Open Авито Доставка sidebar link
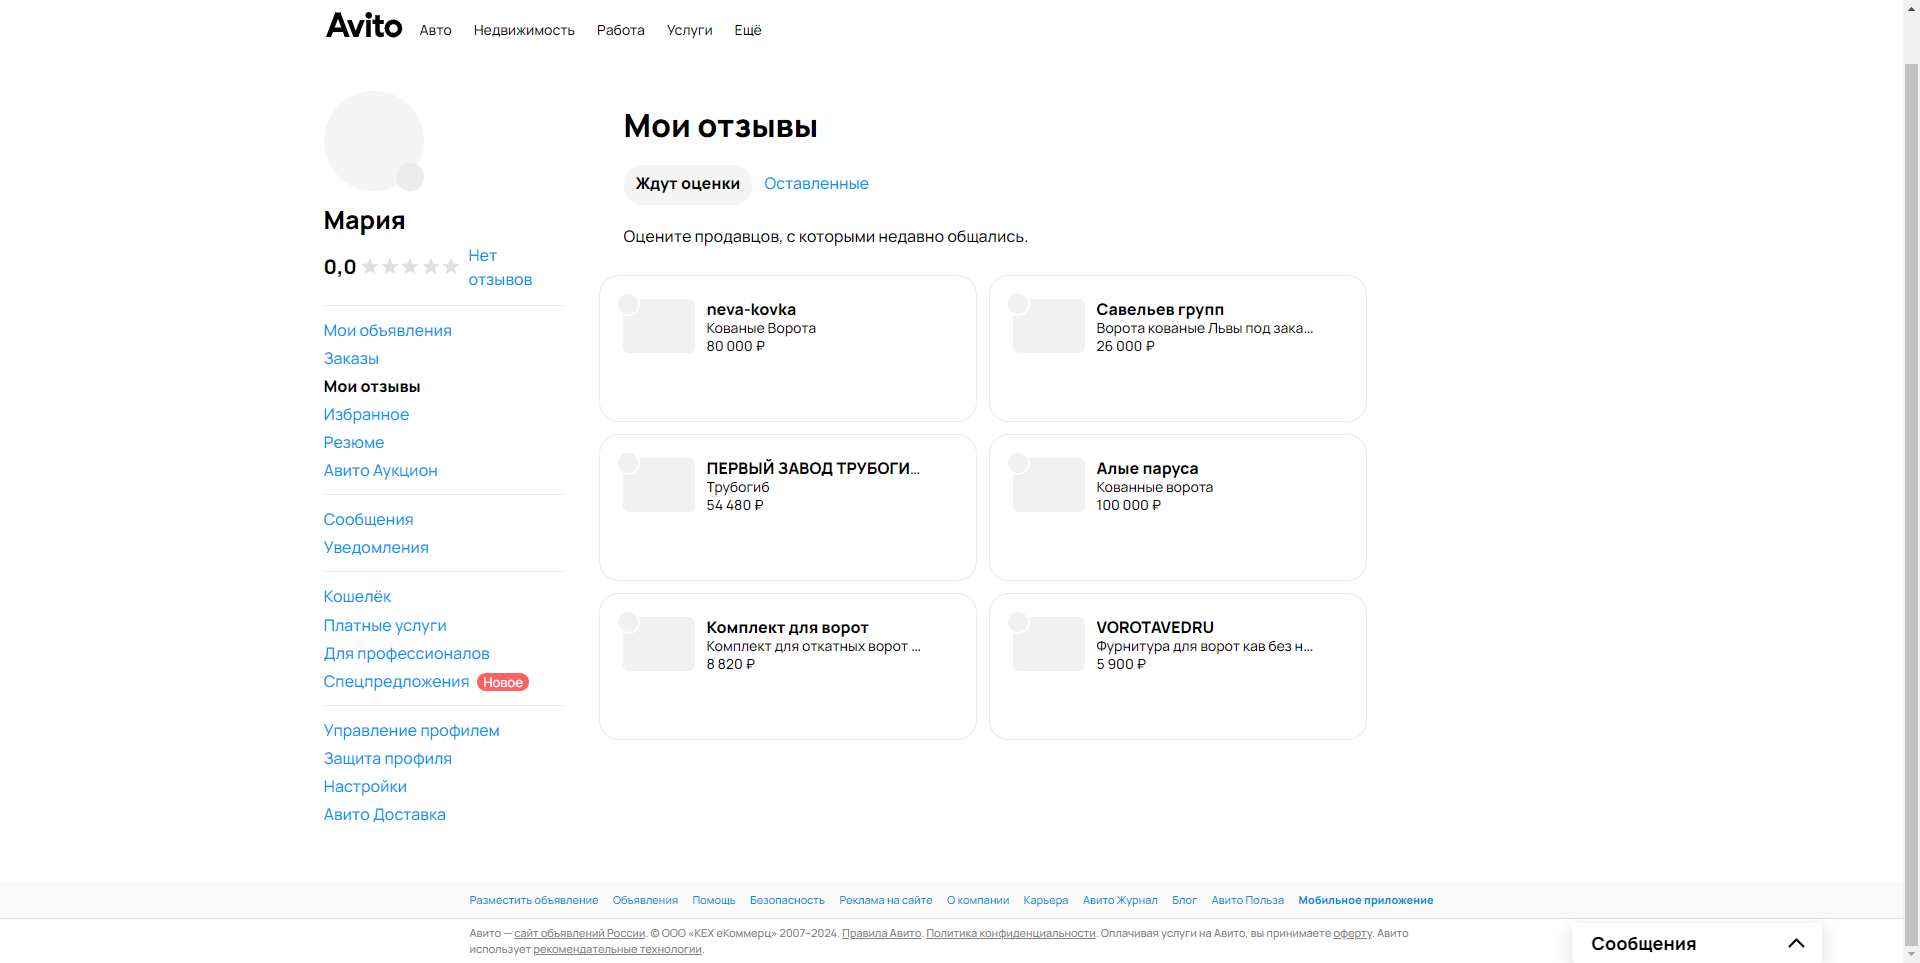Image resolution: width=1920 pixels, height=963 pixels. coord(384,814)
